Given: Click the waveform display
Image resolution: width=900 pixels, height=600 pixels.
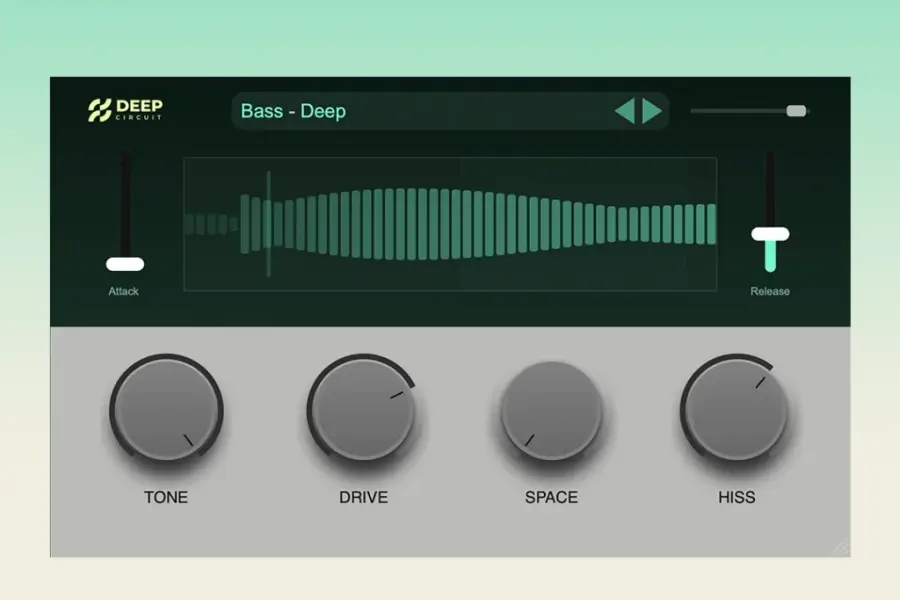Looking at the screenshot, I should (450, 224).
